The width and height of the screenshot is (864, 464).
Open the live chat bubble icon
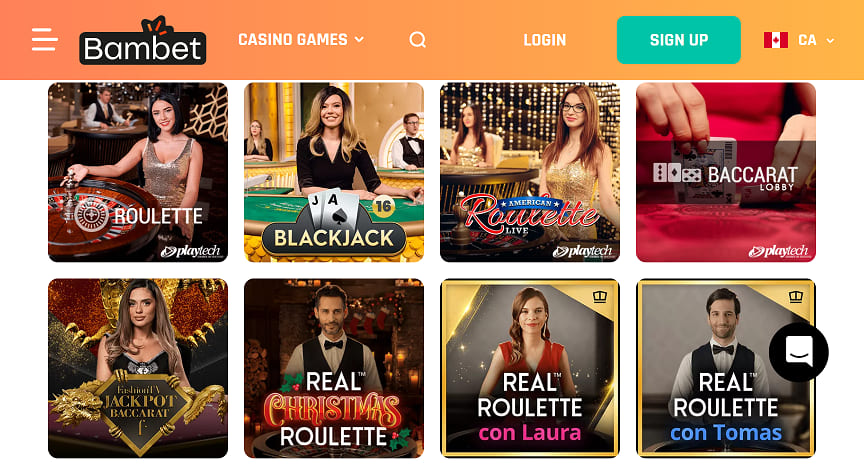pos(799,352)
